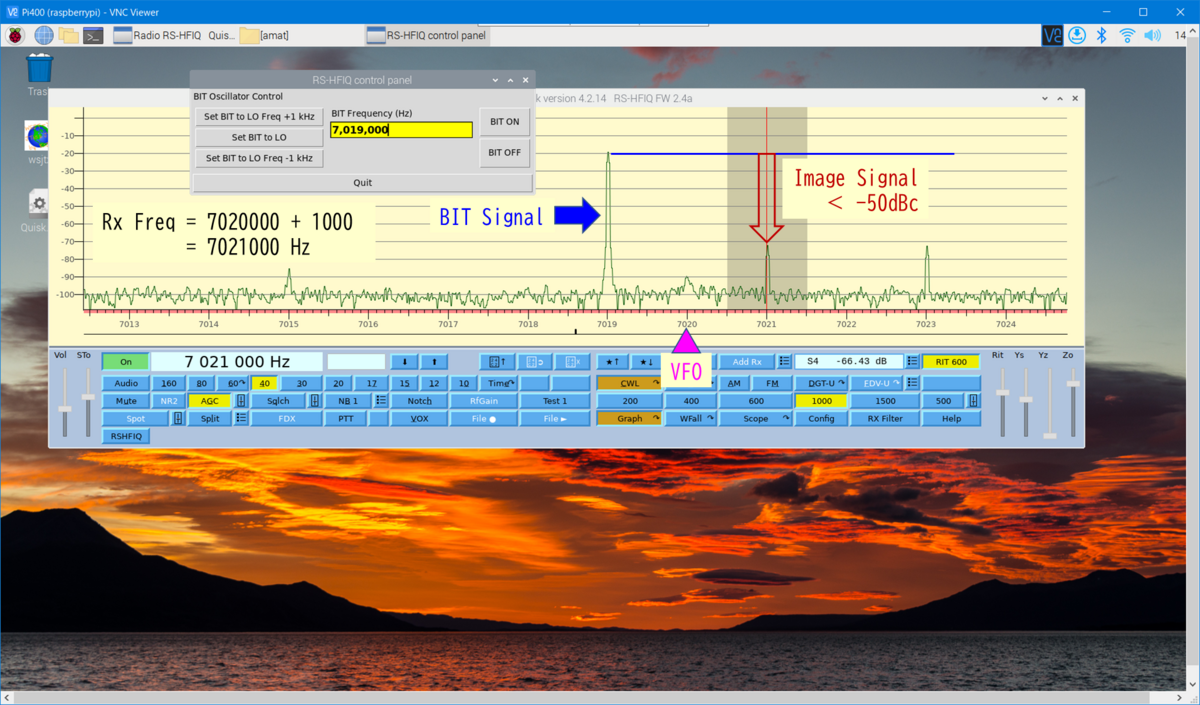Launch the terminal from the taskbar
Image resolution: width=1200 pixels, height=705 pixels.
pos(93,36)
